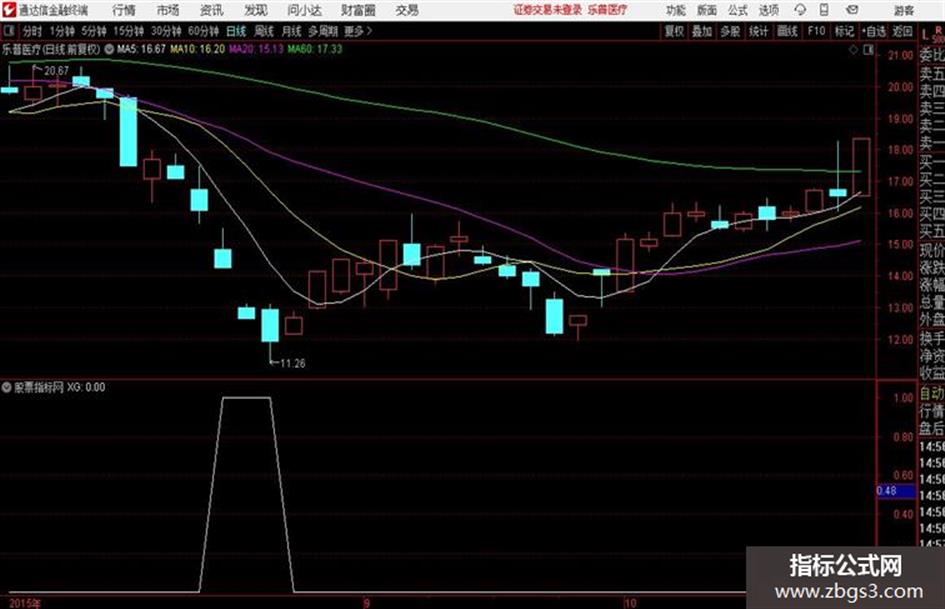Open the mail envelope icon
This screenshot has height=609, width=945.
tap(852, 10)
